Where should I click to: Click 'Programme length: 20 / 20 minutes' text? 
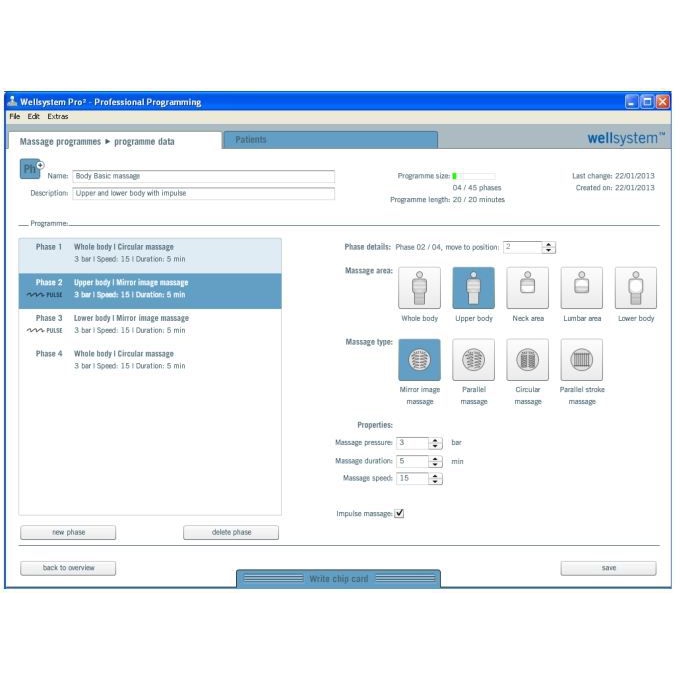[447, 199]
